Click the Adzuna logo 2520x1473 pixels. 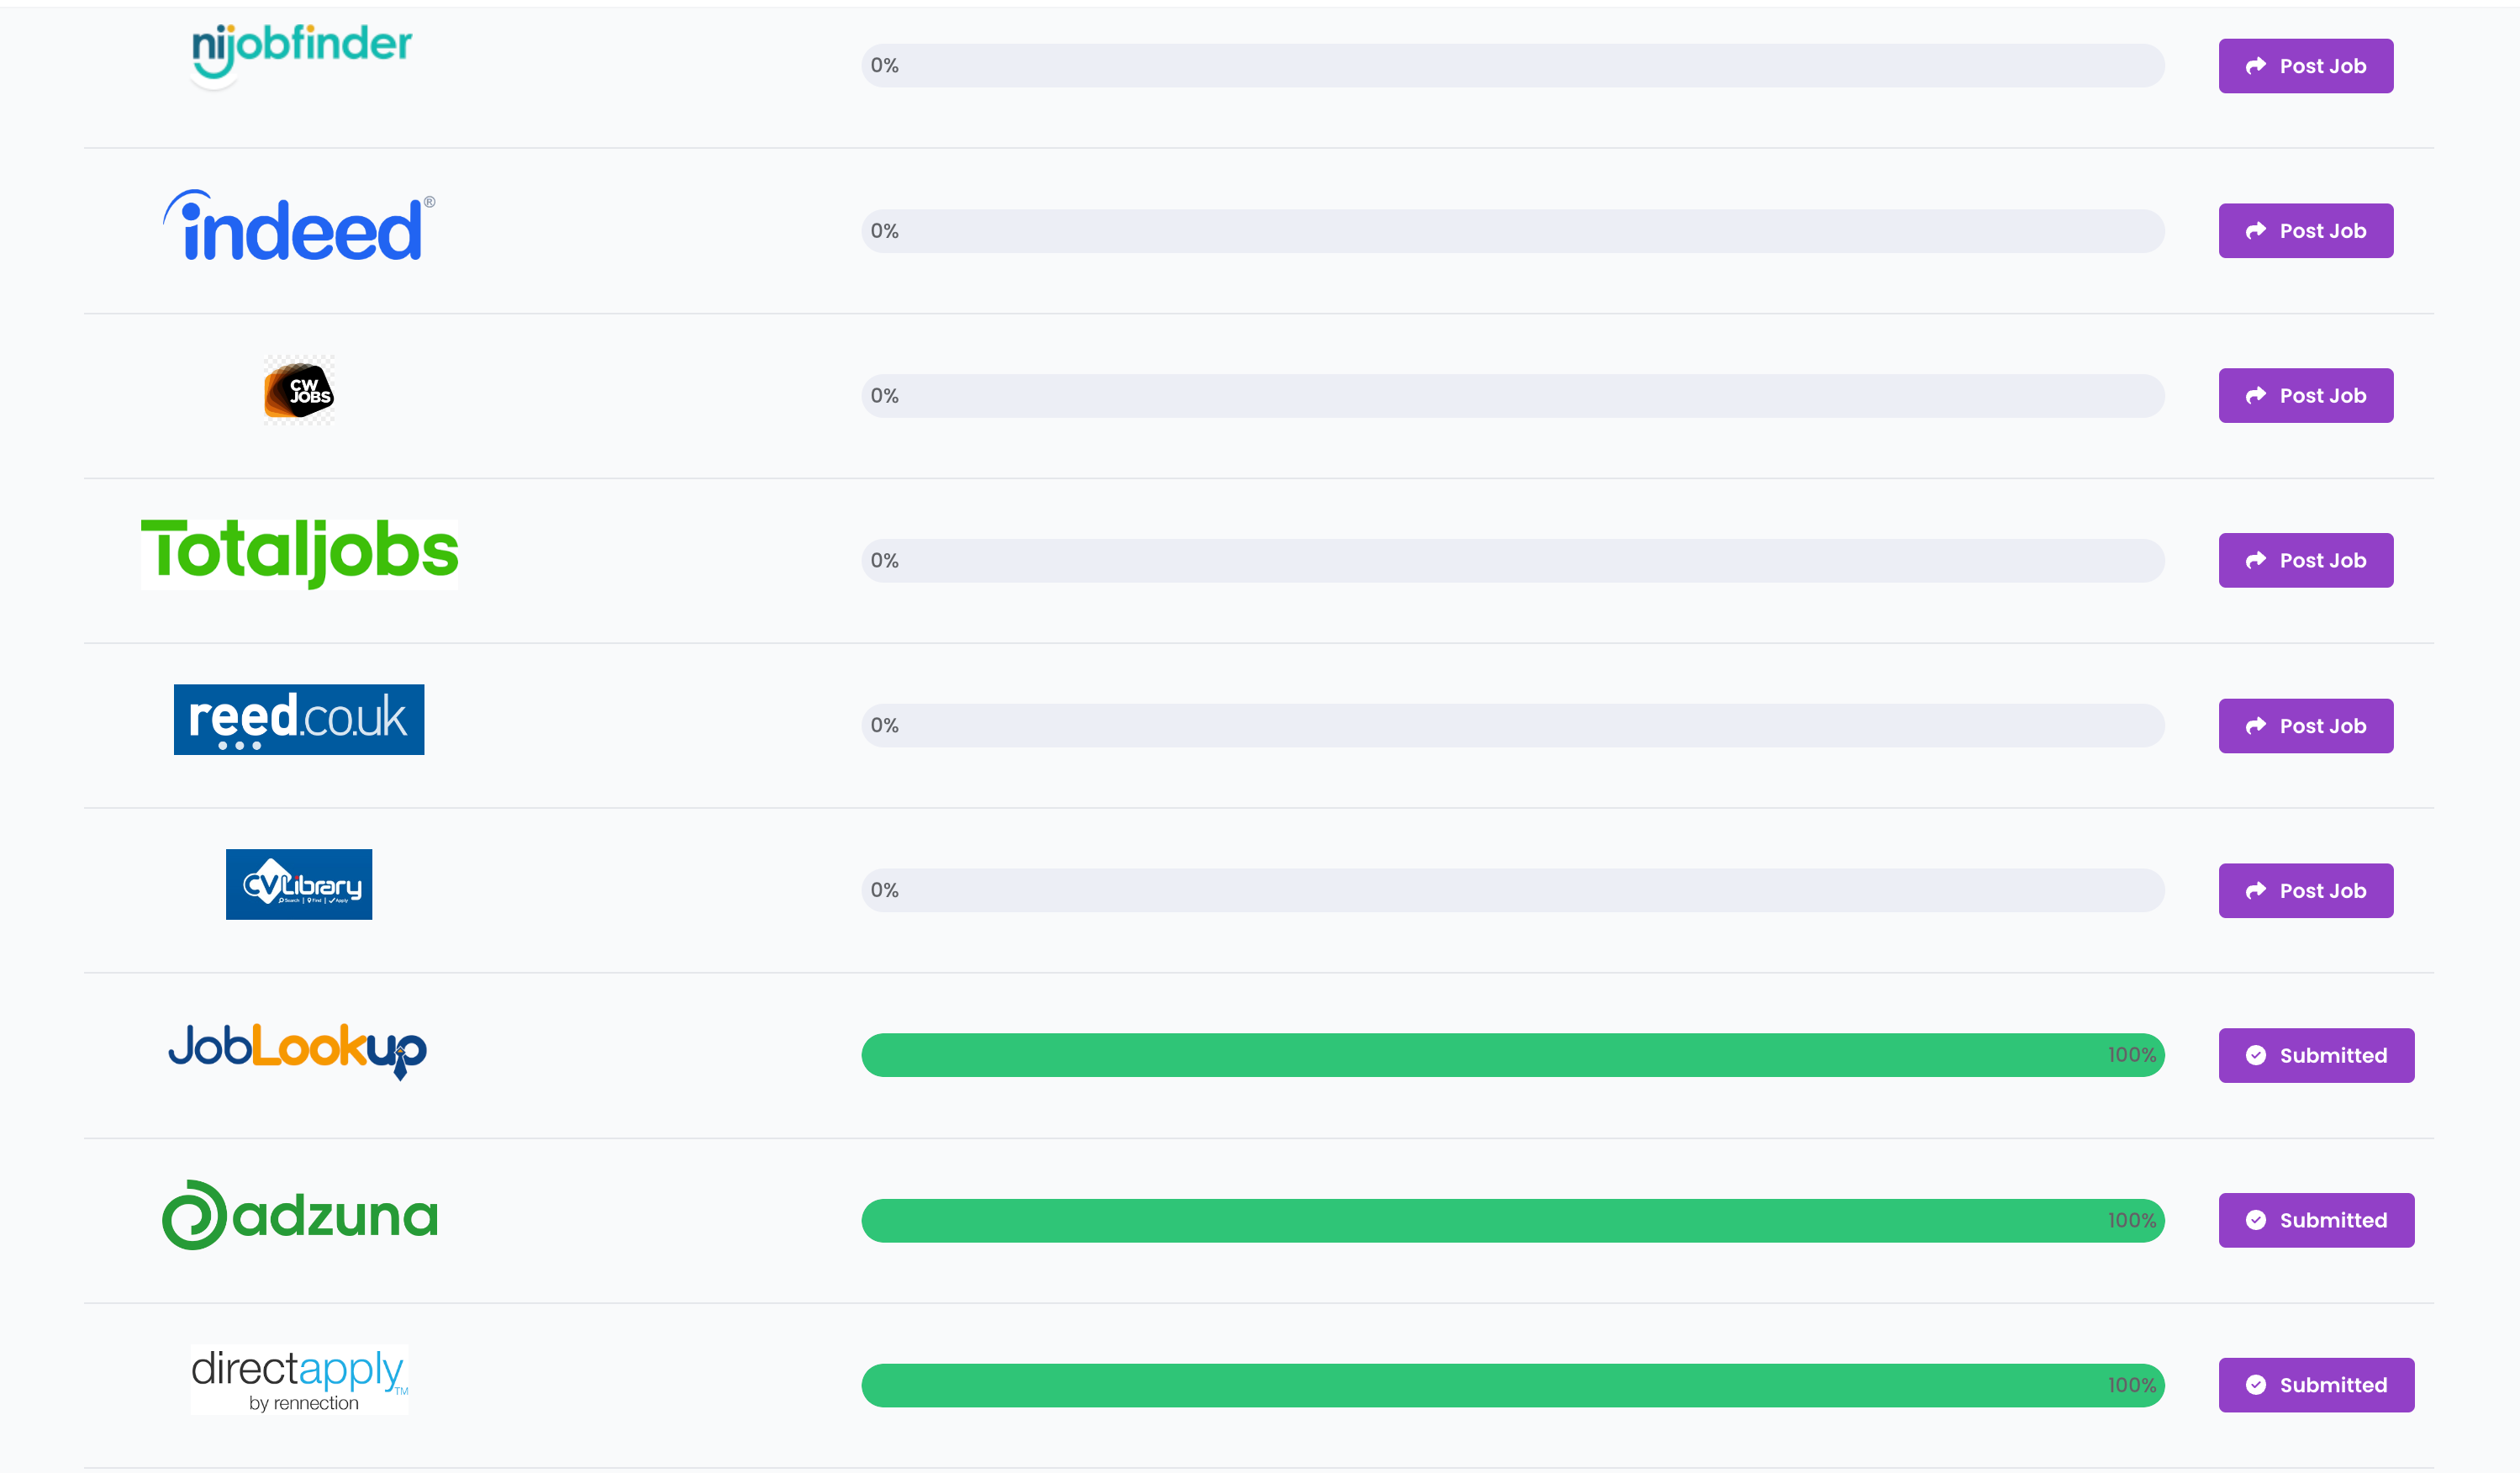coord(300,1215)
